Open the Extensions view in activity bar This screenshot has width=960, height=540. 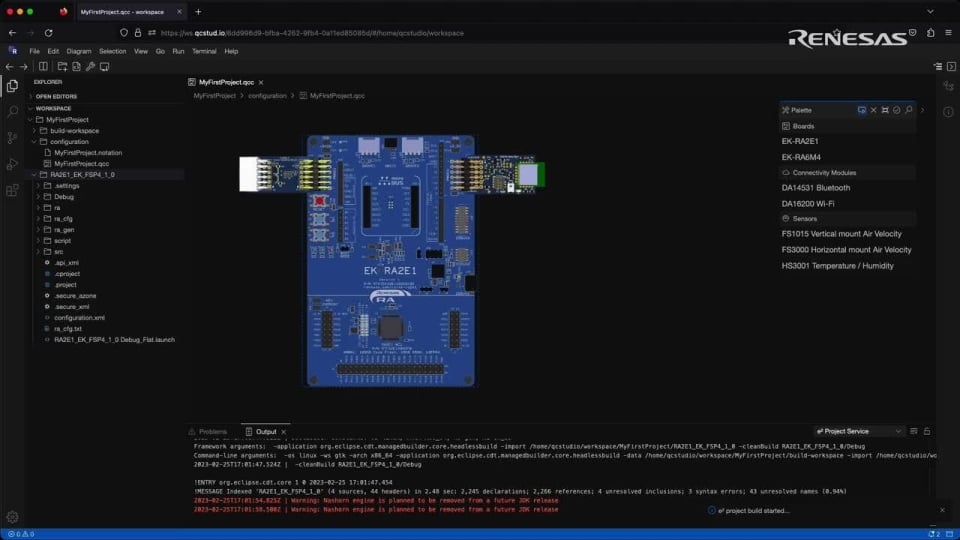pos(12,190)
